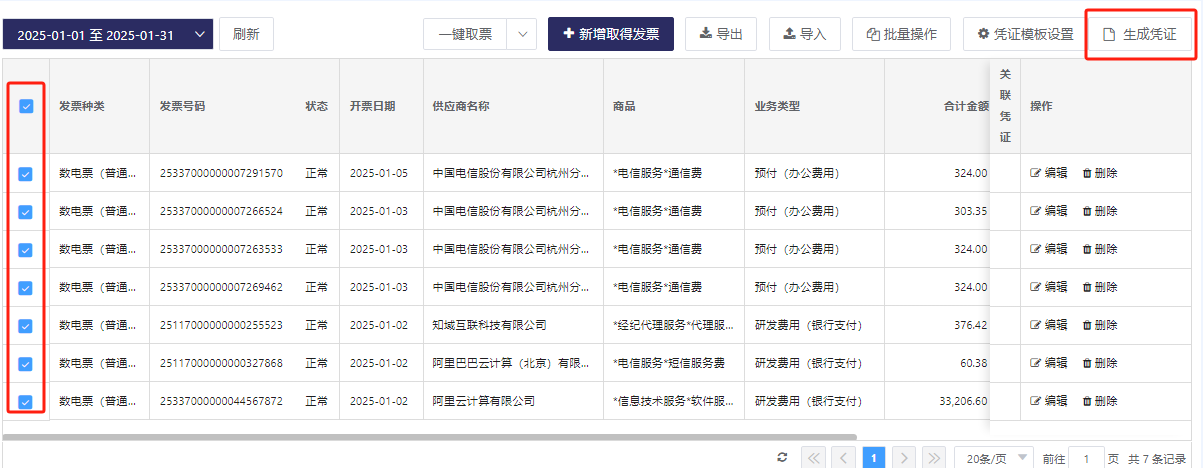Click the page number input field

coord(1086,458)
